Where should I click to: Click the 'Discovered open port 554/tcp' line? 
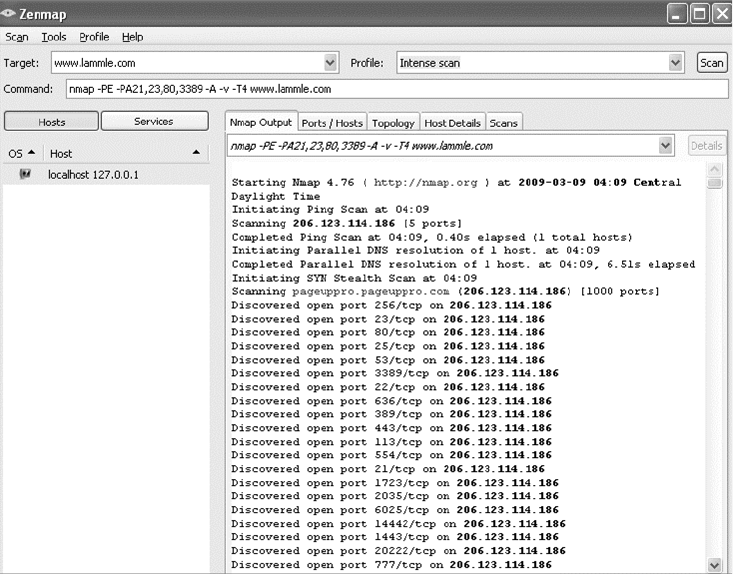pyautogui.click(x=391, y=455)
